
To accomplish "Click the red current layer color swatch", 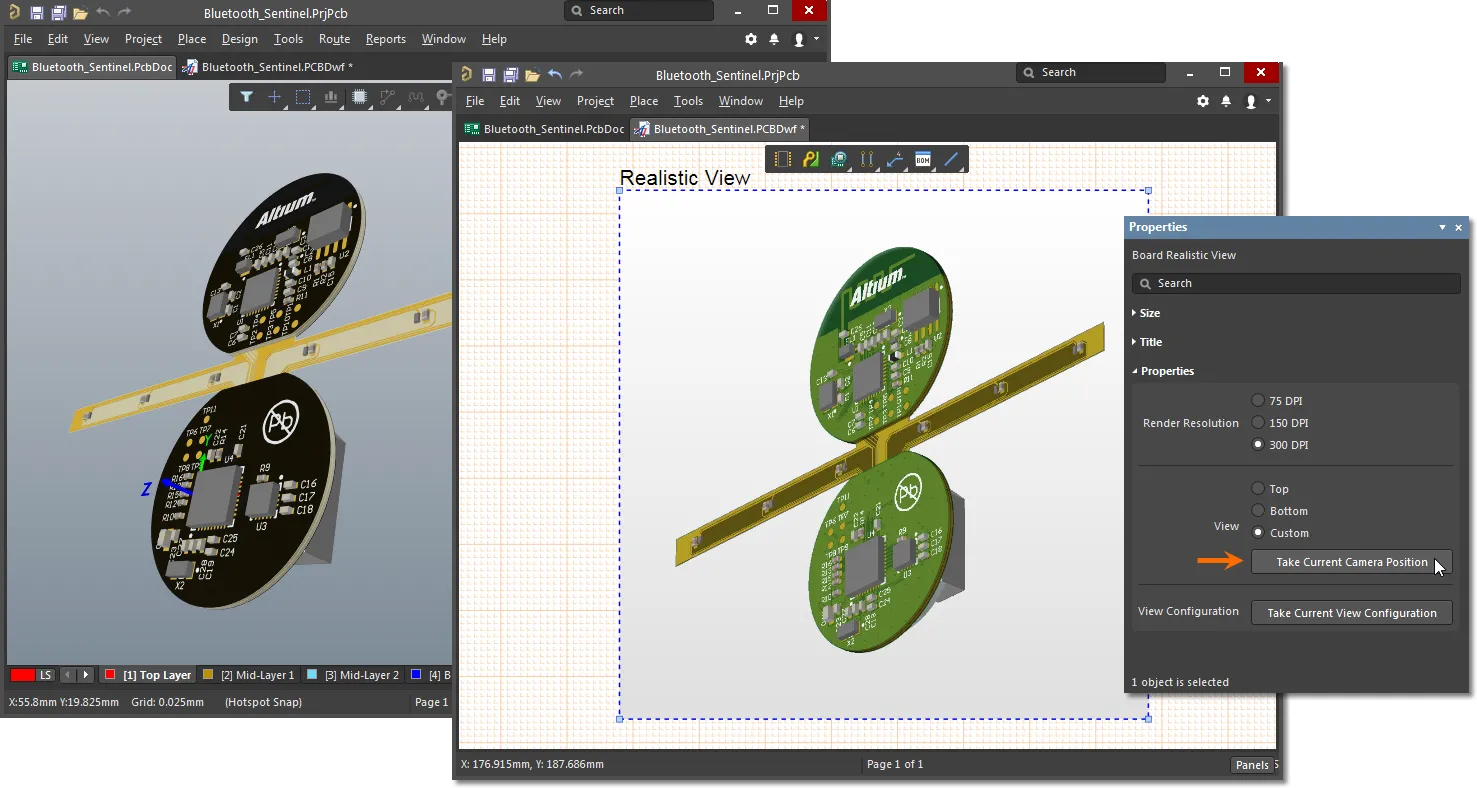I will click(x=22, y=675).
